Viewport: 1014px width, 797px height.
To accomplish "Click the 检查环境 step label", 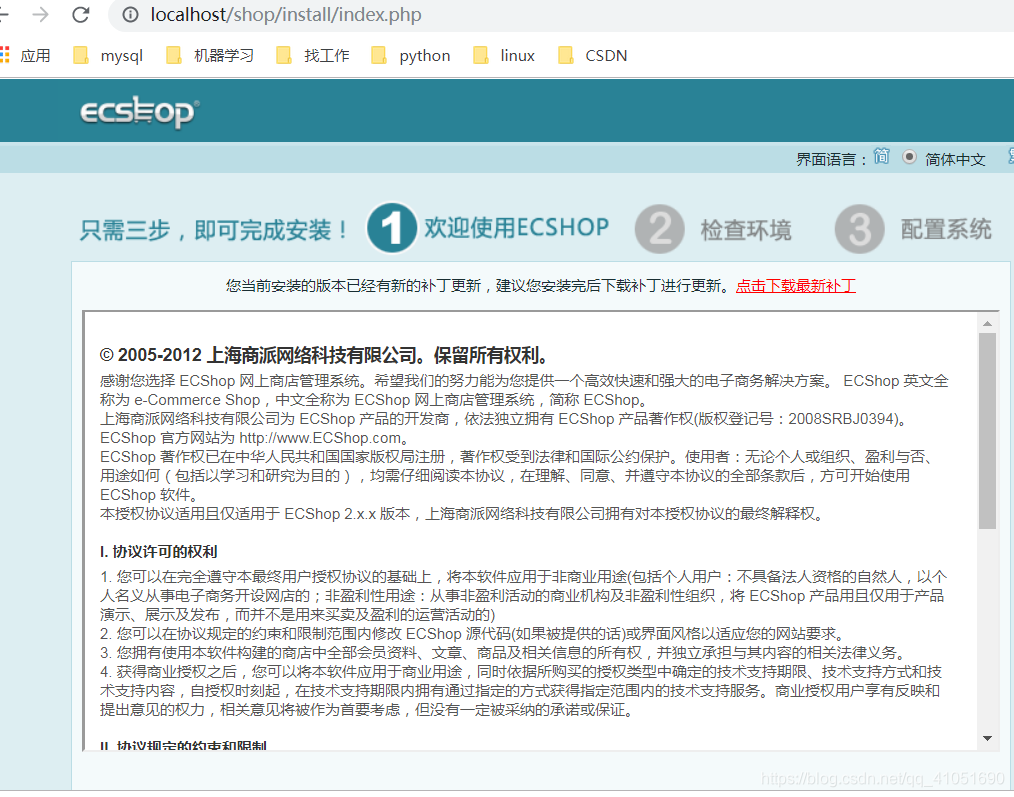I will pyautogui.click(x=746, y=230).
